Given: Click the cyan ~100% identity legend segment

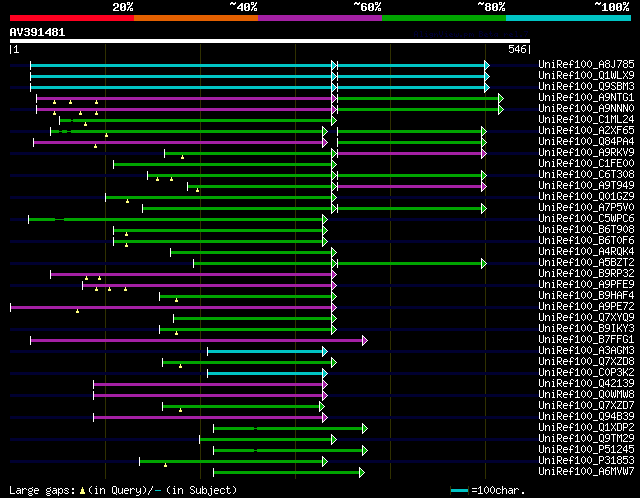Looking at the screenshot, I should [568, 18].
